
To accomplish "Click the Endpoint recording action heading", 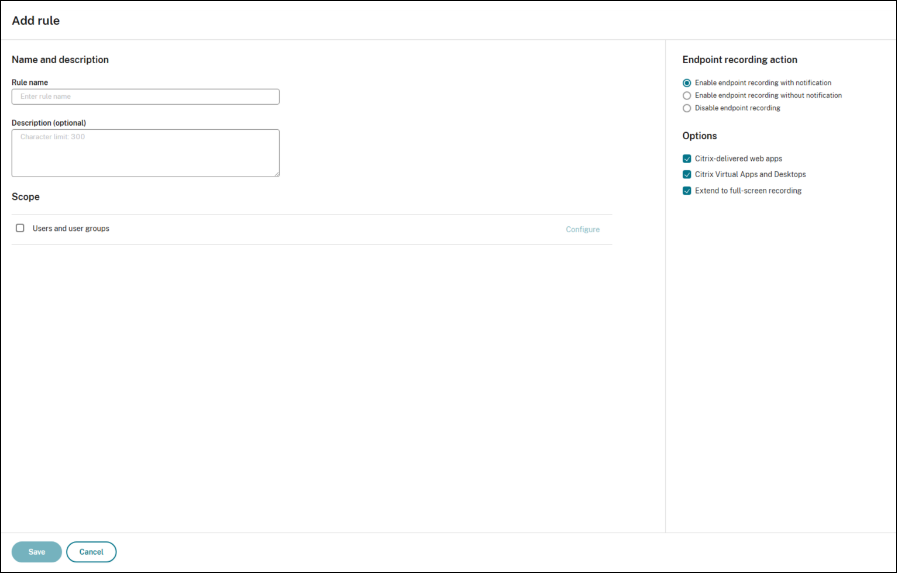I will (740, 59).
